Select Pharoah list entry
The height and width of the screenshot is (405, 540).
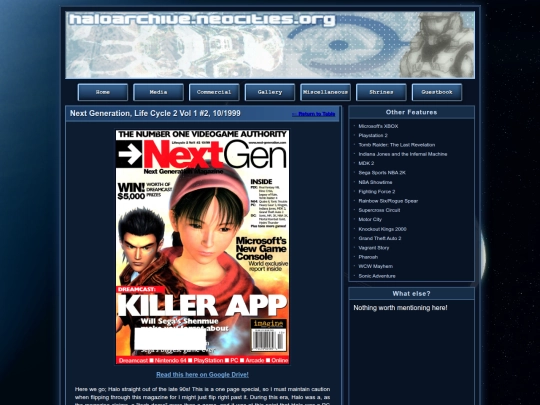point(368,257)
